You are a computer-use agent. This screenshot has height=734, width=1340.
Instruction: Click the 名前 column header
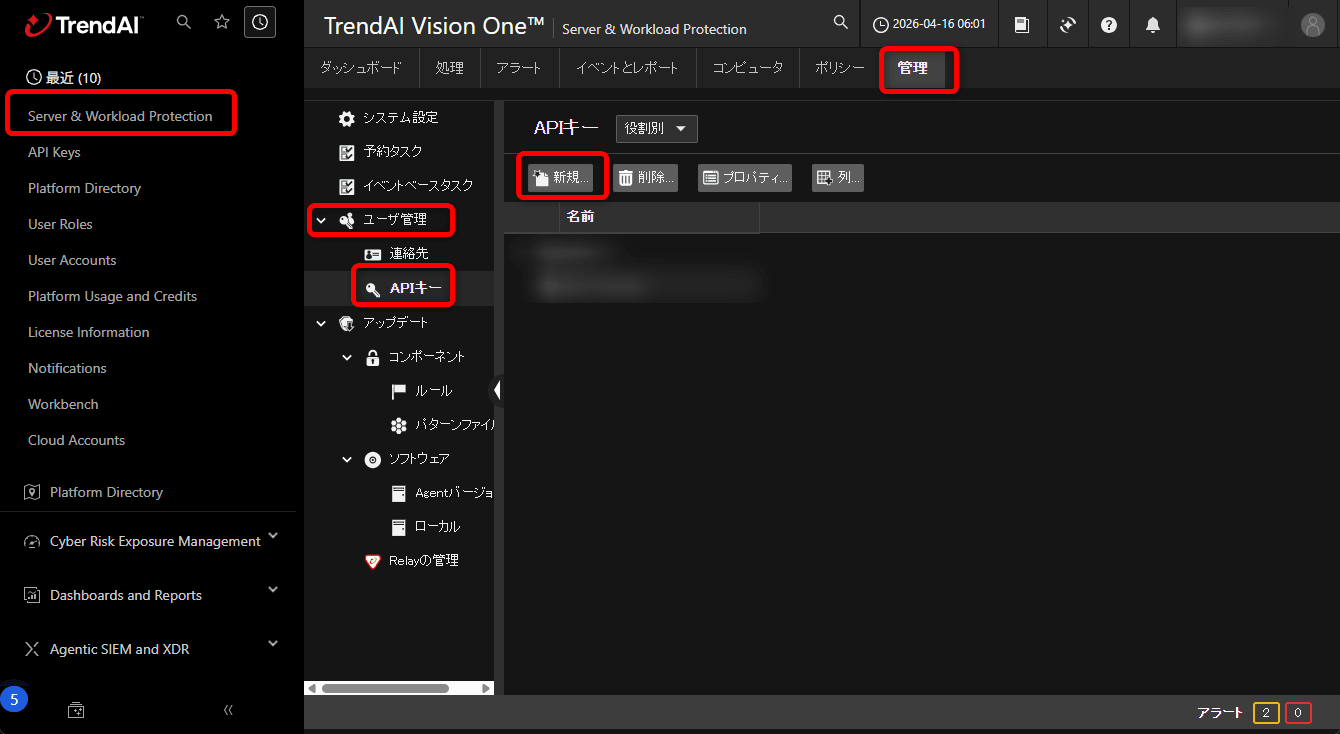[x=659, y=217]
